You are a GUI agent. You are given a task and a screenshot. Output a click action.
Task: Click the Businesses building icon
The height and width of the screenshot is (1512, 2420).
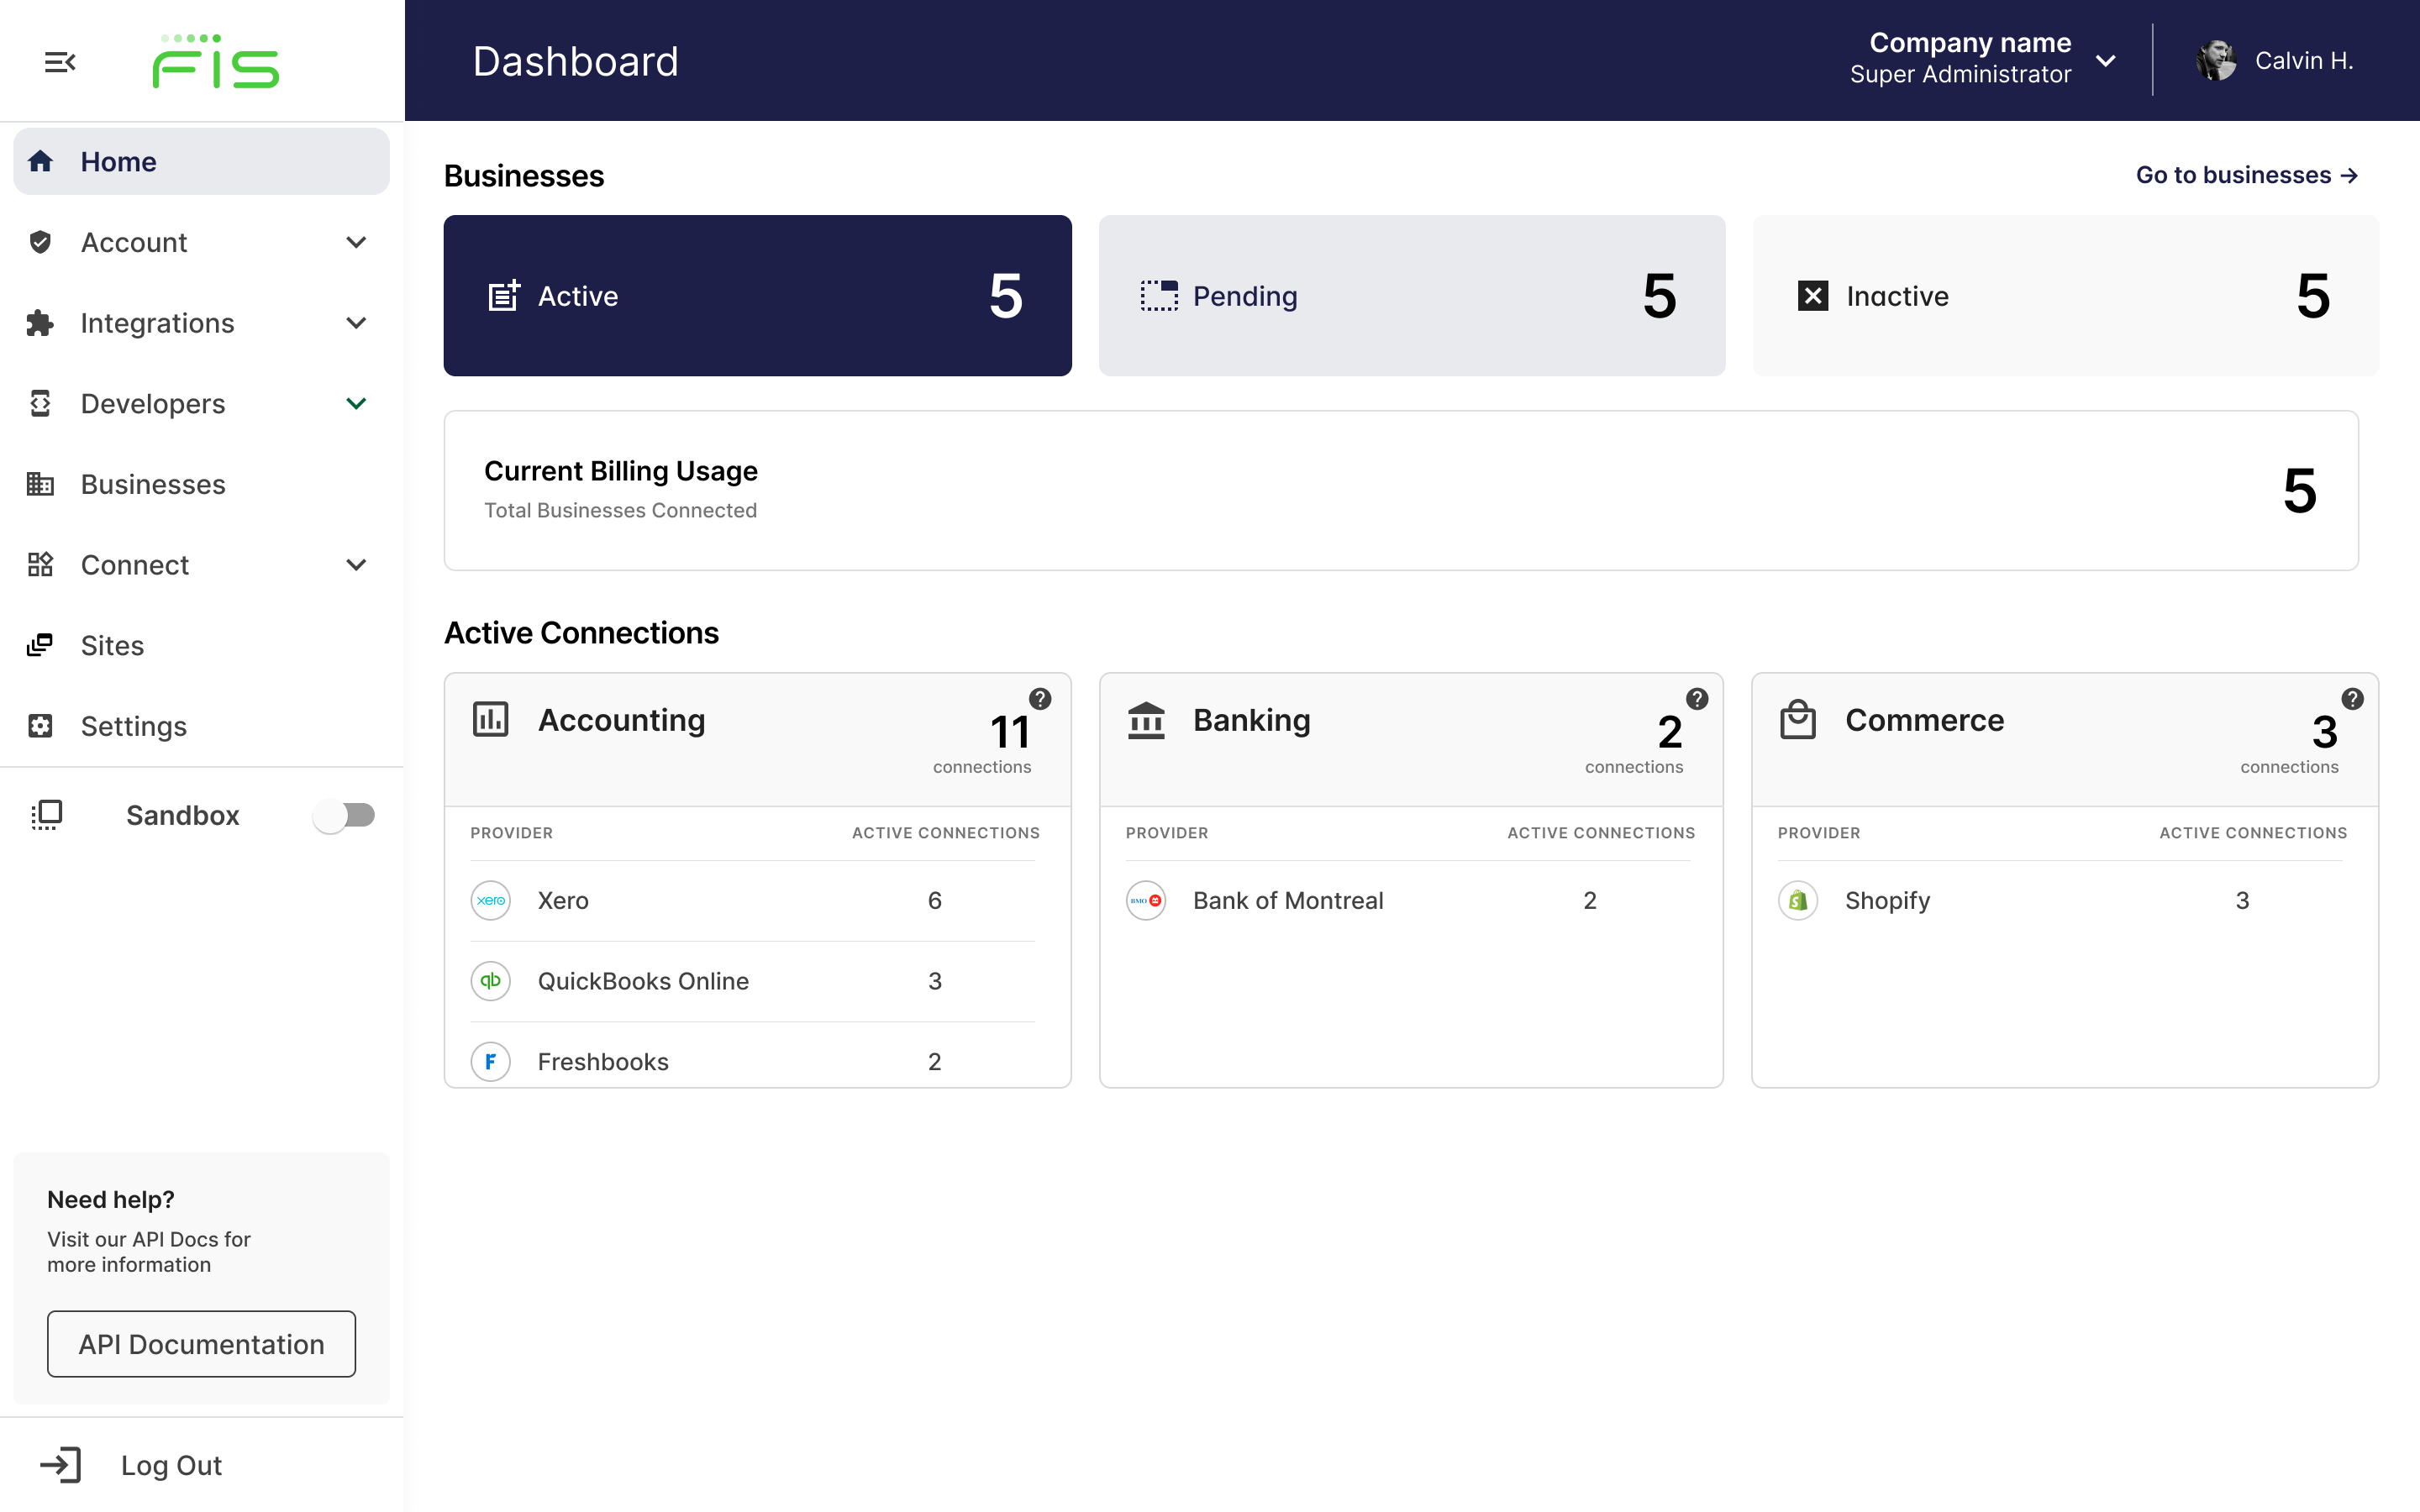(40, 484)
